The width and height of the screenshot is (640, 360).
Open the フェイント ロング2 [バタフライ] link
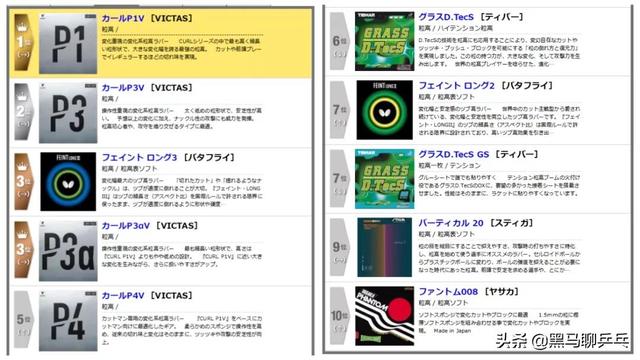pos(486,86)
